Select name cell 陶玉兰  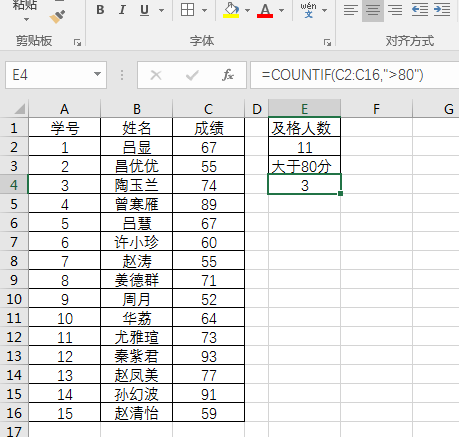[137, 185]
